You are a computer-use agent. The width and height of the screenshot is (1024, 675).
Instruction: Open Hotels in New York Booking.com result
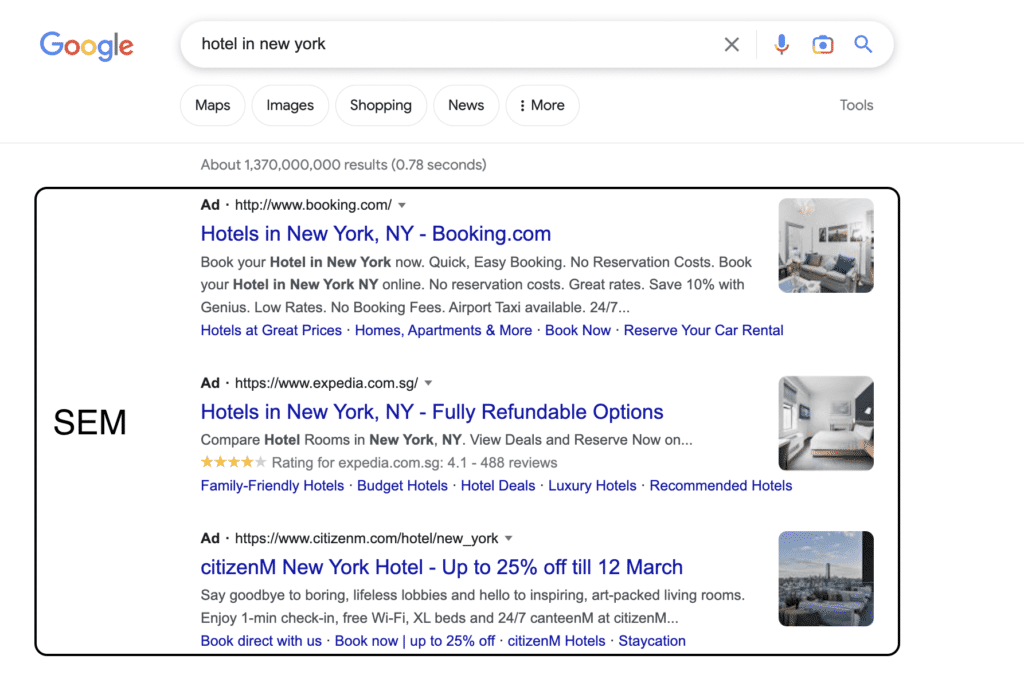[x=375, y=234]
